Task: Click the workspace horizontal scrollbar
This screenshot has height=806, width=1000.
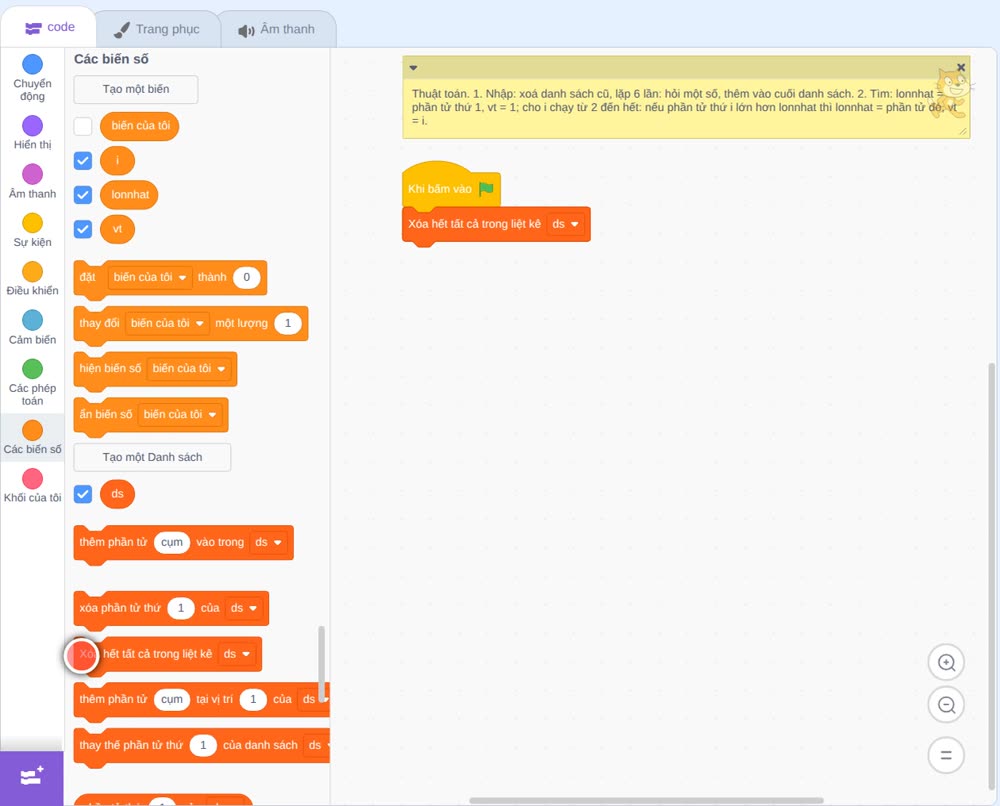Action: tap(646, 800)
